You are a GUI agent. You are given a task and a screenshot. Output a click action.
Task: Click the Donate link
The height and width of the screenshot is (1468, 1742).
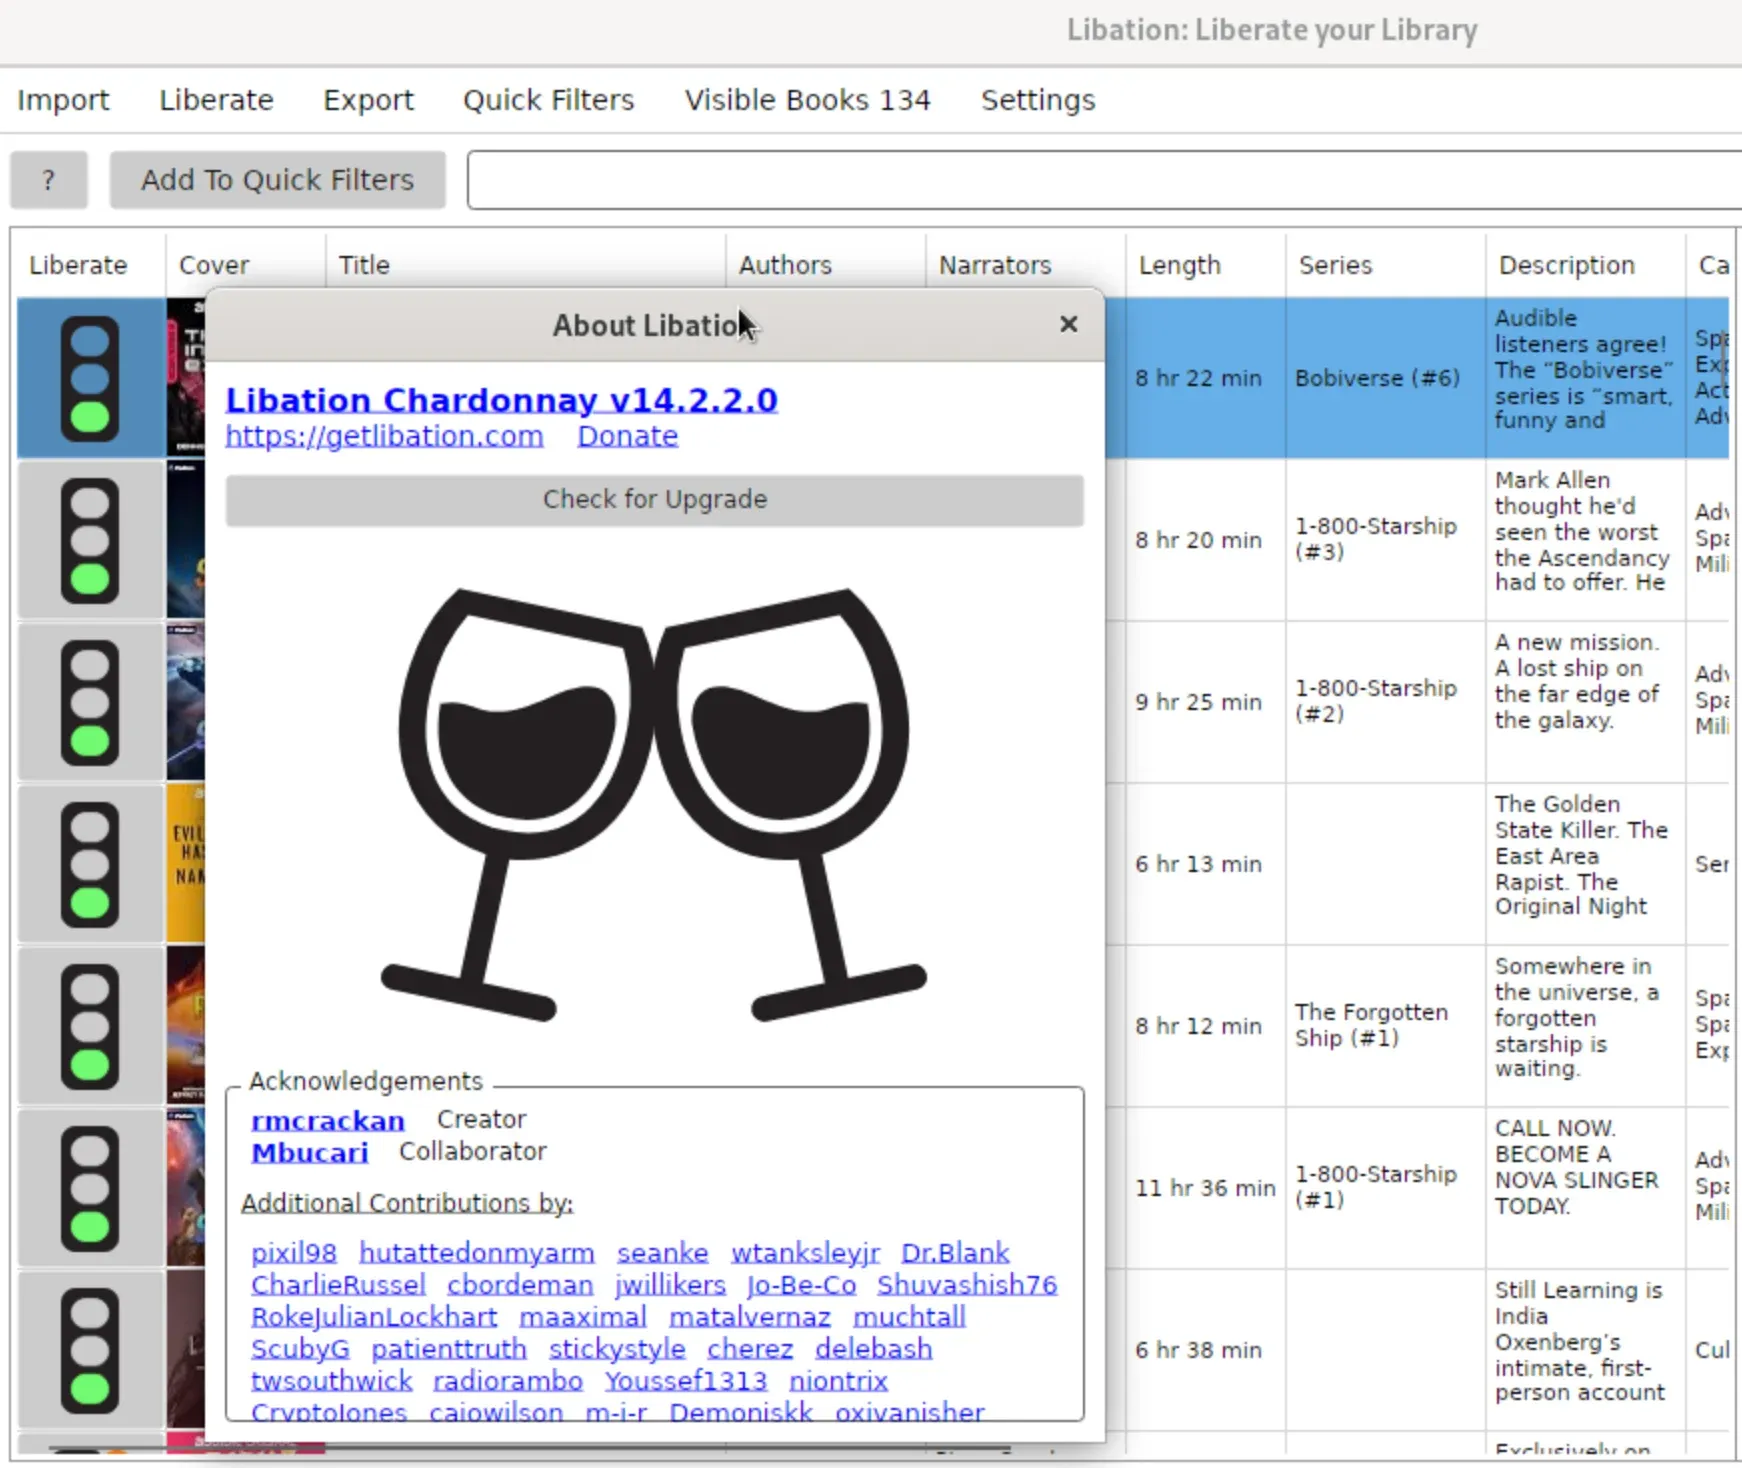point(627,436)
